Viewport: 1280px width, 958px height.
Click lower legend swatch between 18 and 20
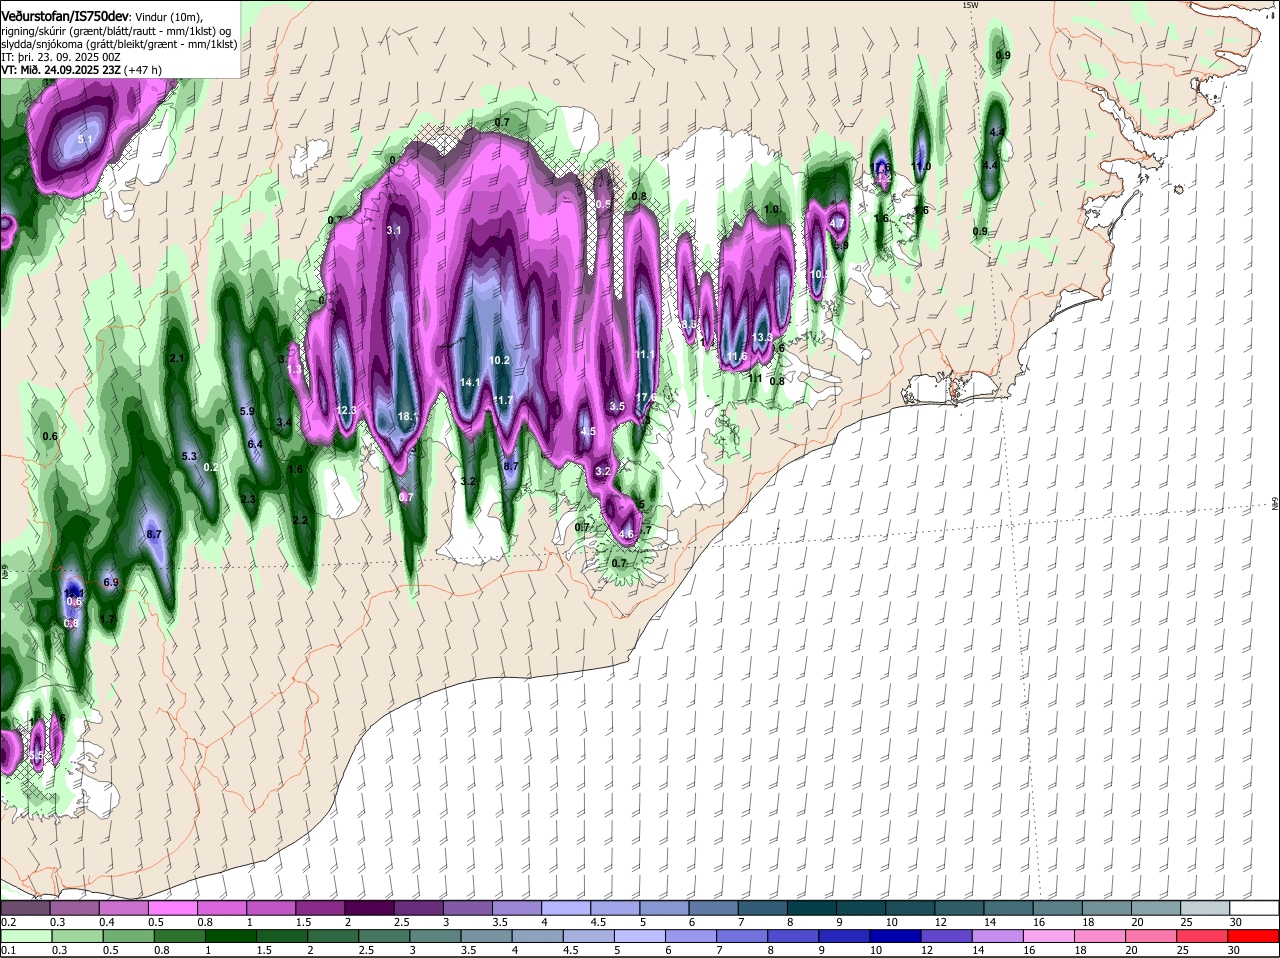(1100, 936)
